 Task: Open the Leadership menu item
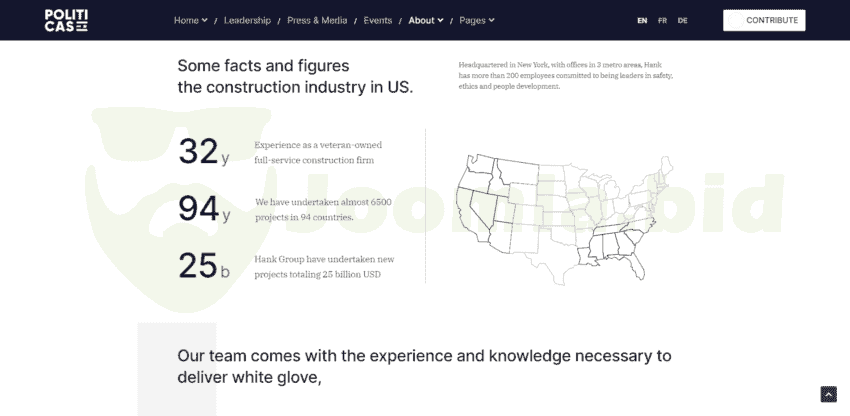[247, 20]
